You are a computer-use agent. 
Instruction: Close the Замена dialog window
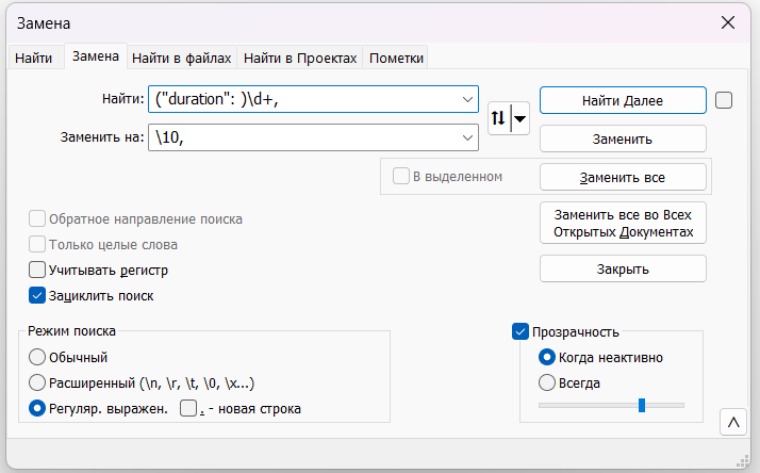point(727,22)
